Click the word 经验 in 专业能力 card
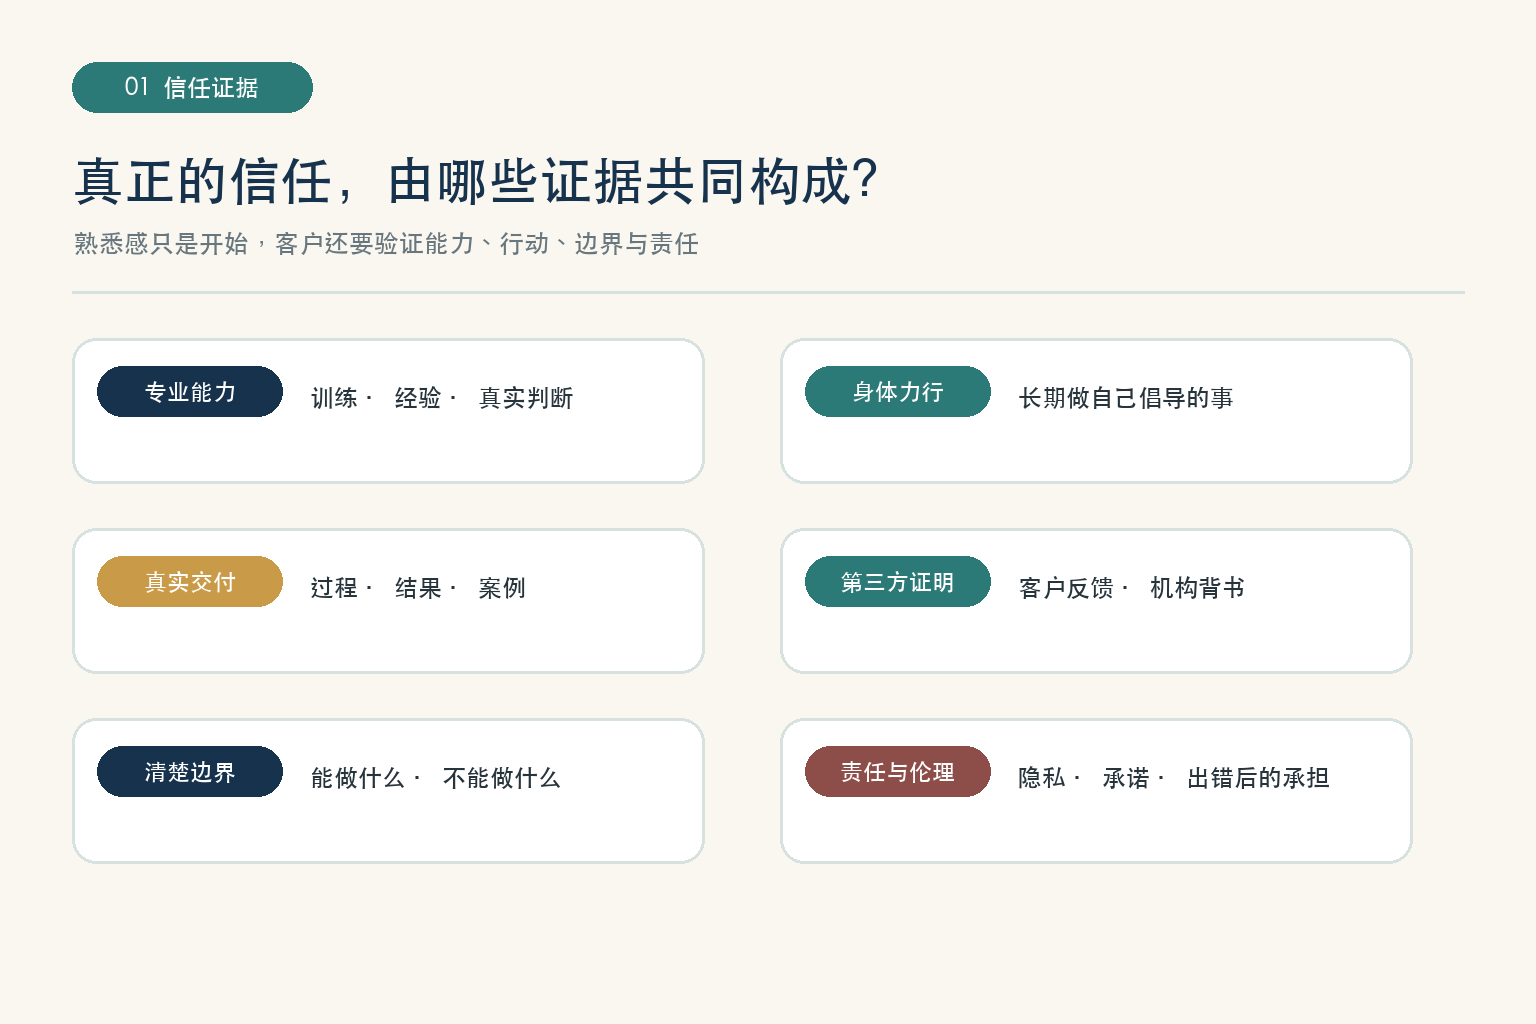Image resolution: width=1536 pixels, height=1024 pixels. tap(418, 398)
